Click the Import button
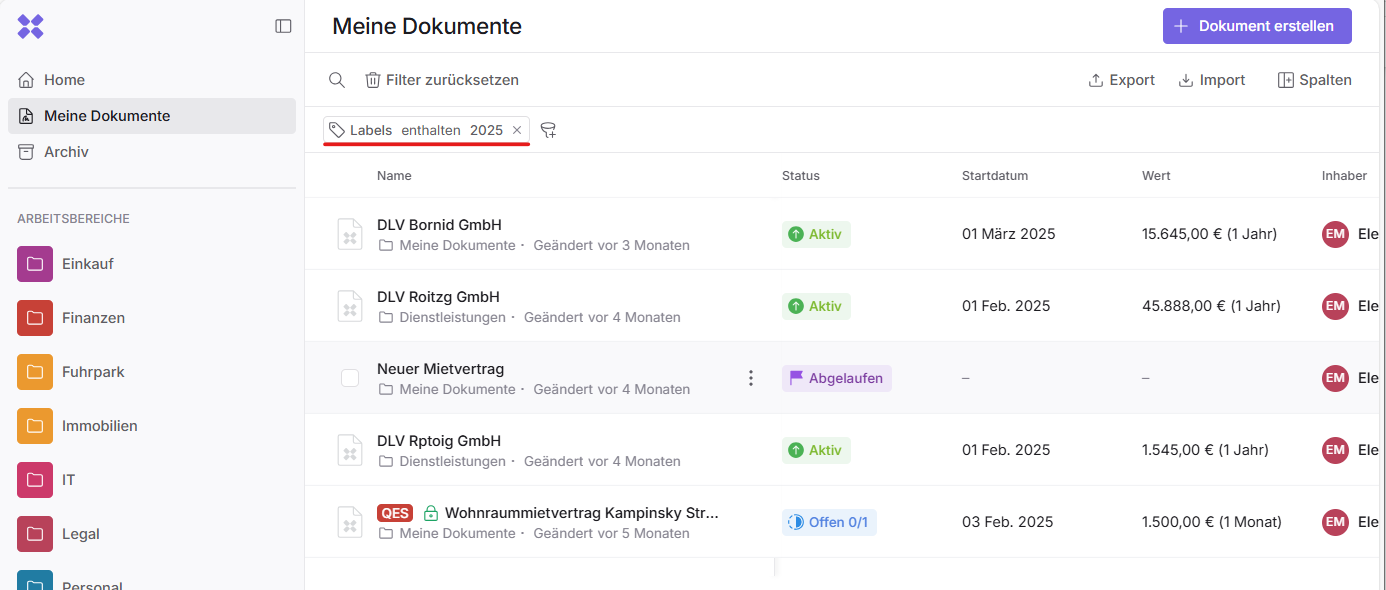The height and width of the screenshot is (590, 1386). tap(1211, 80)
